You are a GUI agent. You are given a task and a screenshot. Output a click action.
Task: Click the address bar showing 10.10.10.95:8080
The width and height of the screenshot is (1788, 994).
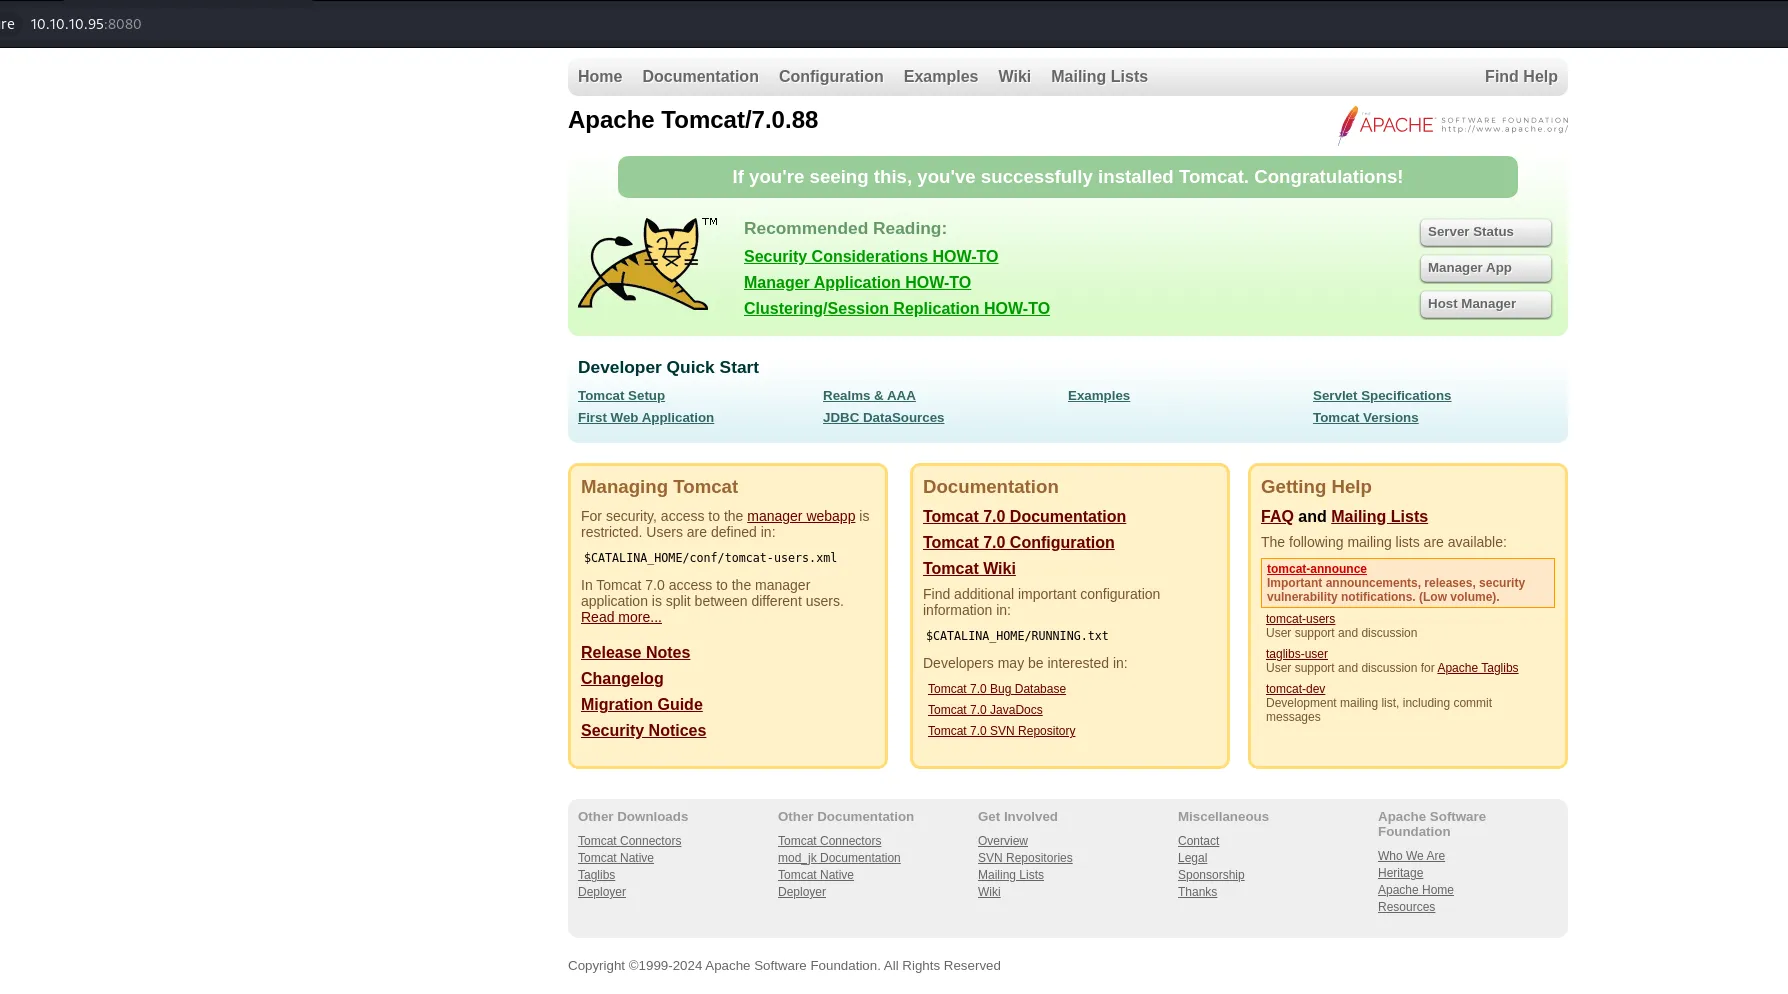tap(86, 24)
